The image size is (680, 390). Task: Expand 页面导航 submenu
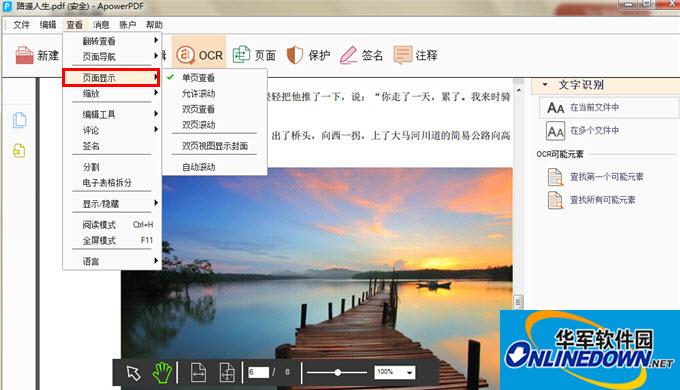pos(112,56)
